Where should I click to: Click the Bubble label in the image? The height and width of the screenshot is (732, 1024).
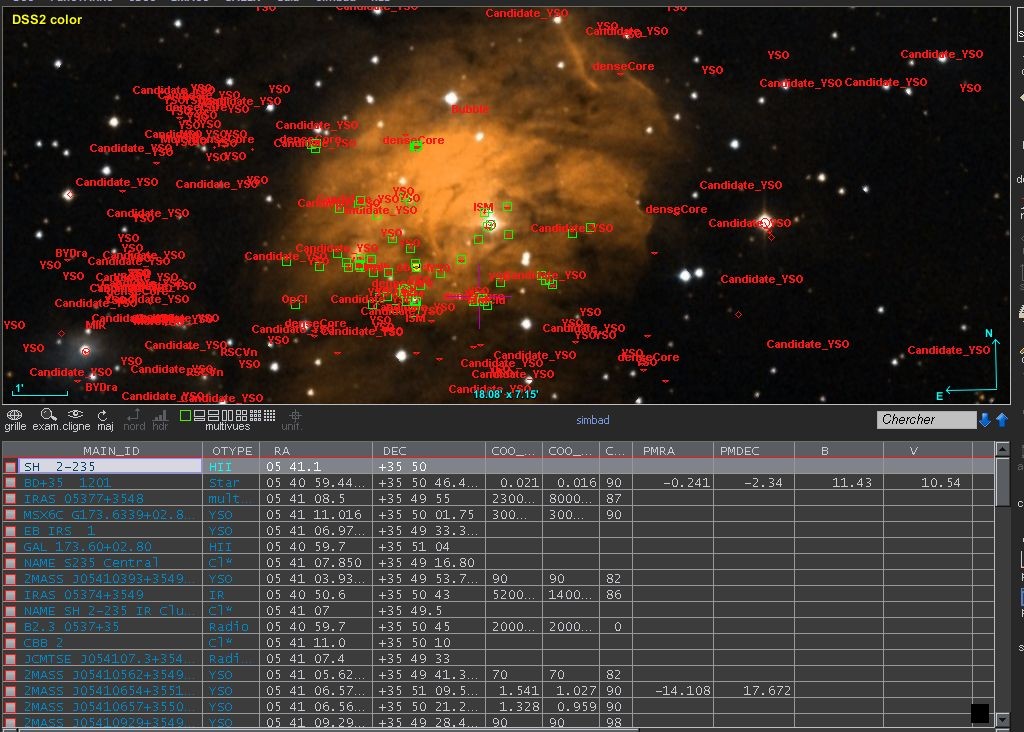(470, 109)
